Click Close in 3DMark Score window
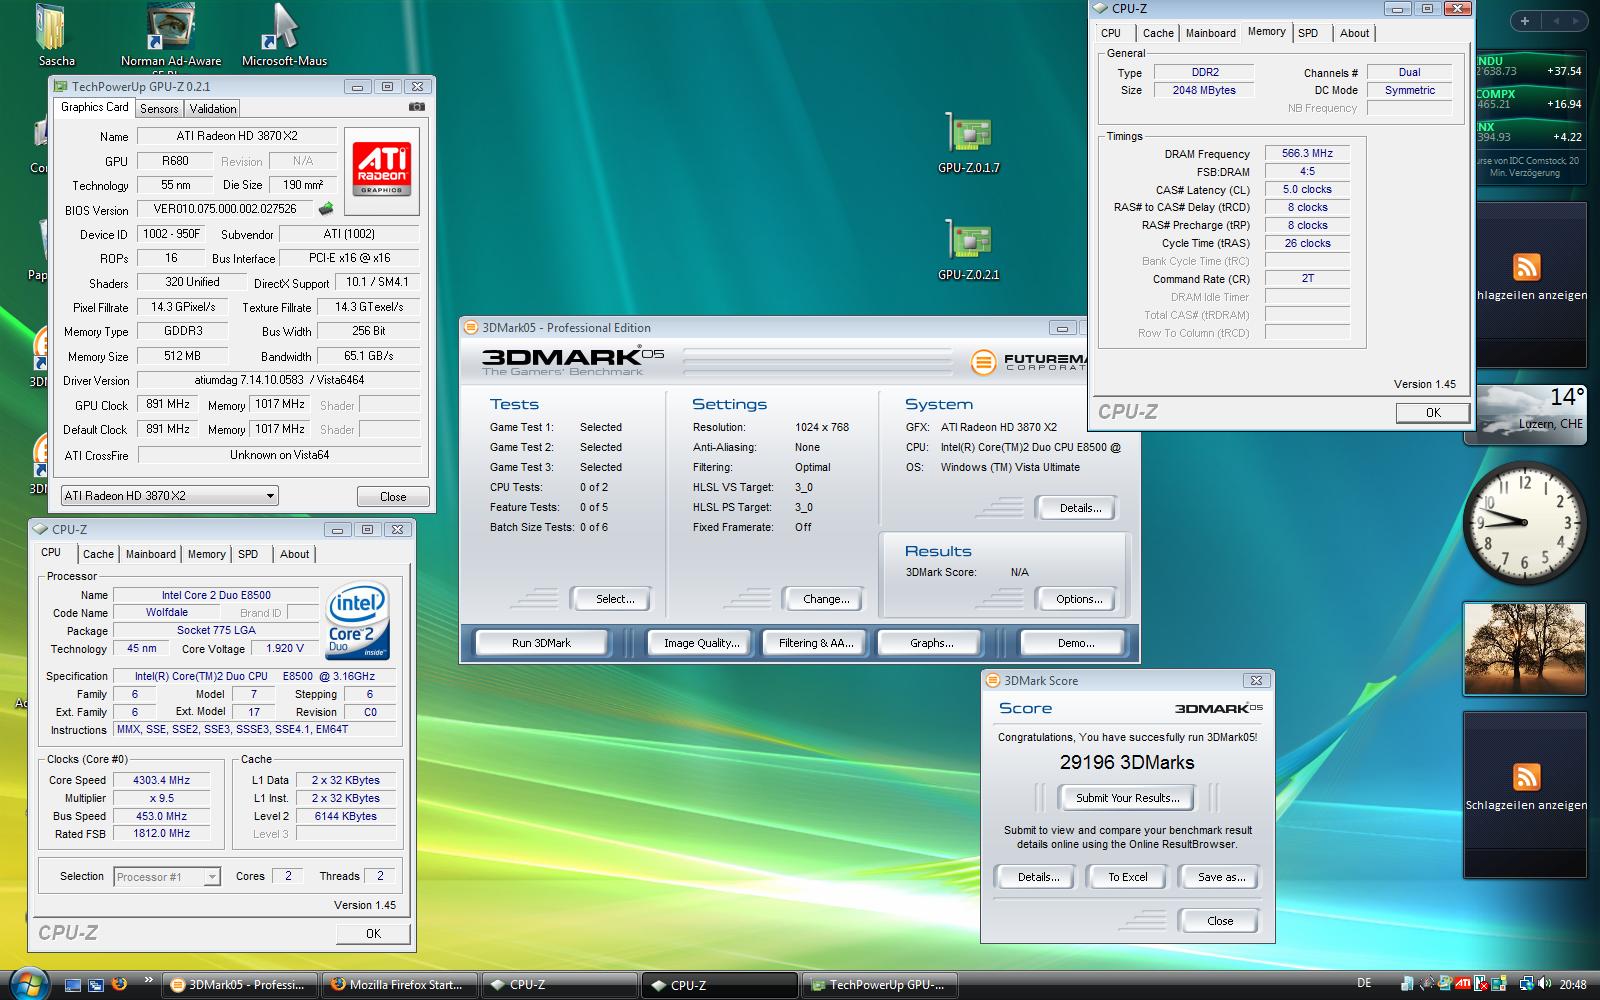Viewport: 1600px width, 1000px height. [x=1220, y=921]
